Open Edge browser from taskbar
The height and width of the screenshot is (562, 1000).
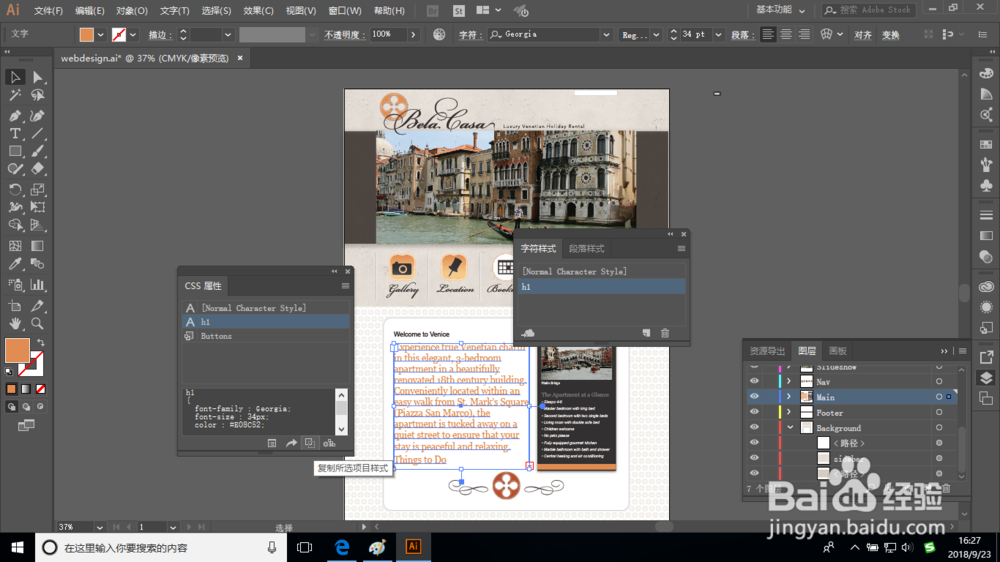(342, 547)
